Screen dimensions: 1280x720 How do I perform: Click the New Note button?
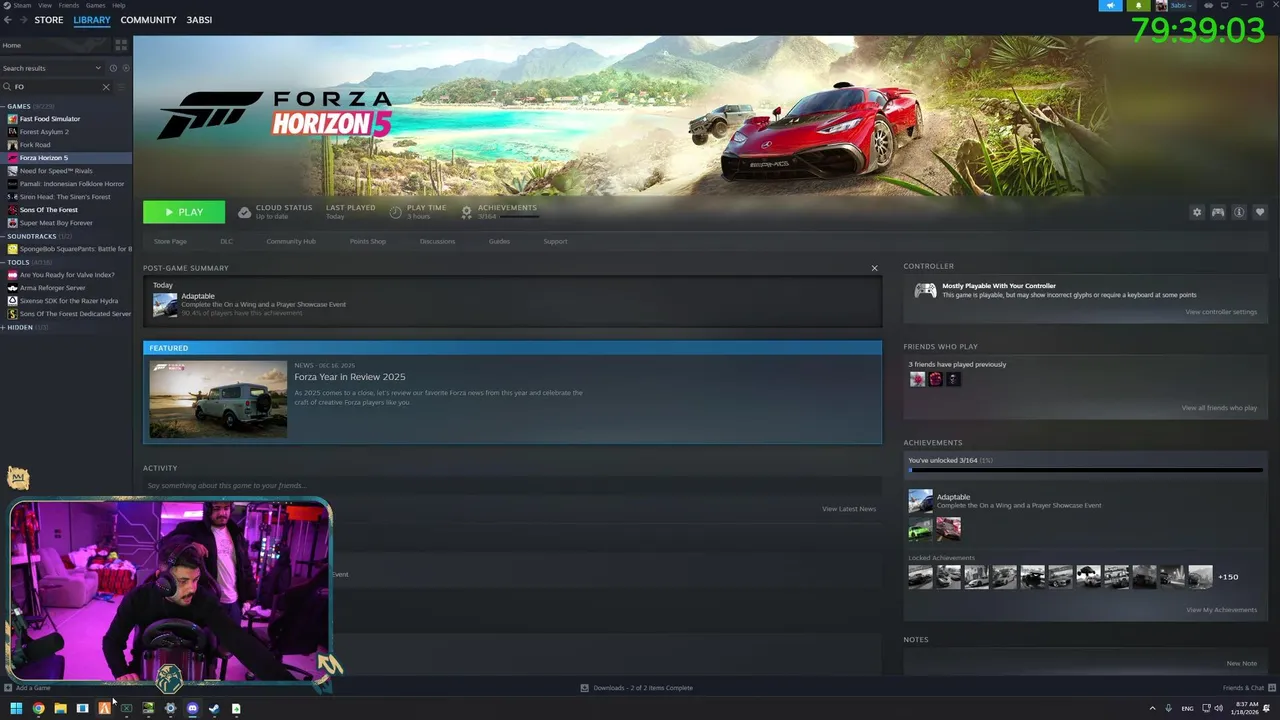[1242, 664]
